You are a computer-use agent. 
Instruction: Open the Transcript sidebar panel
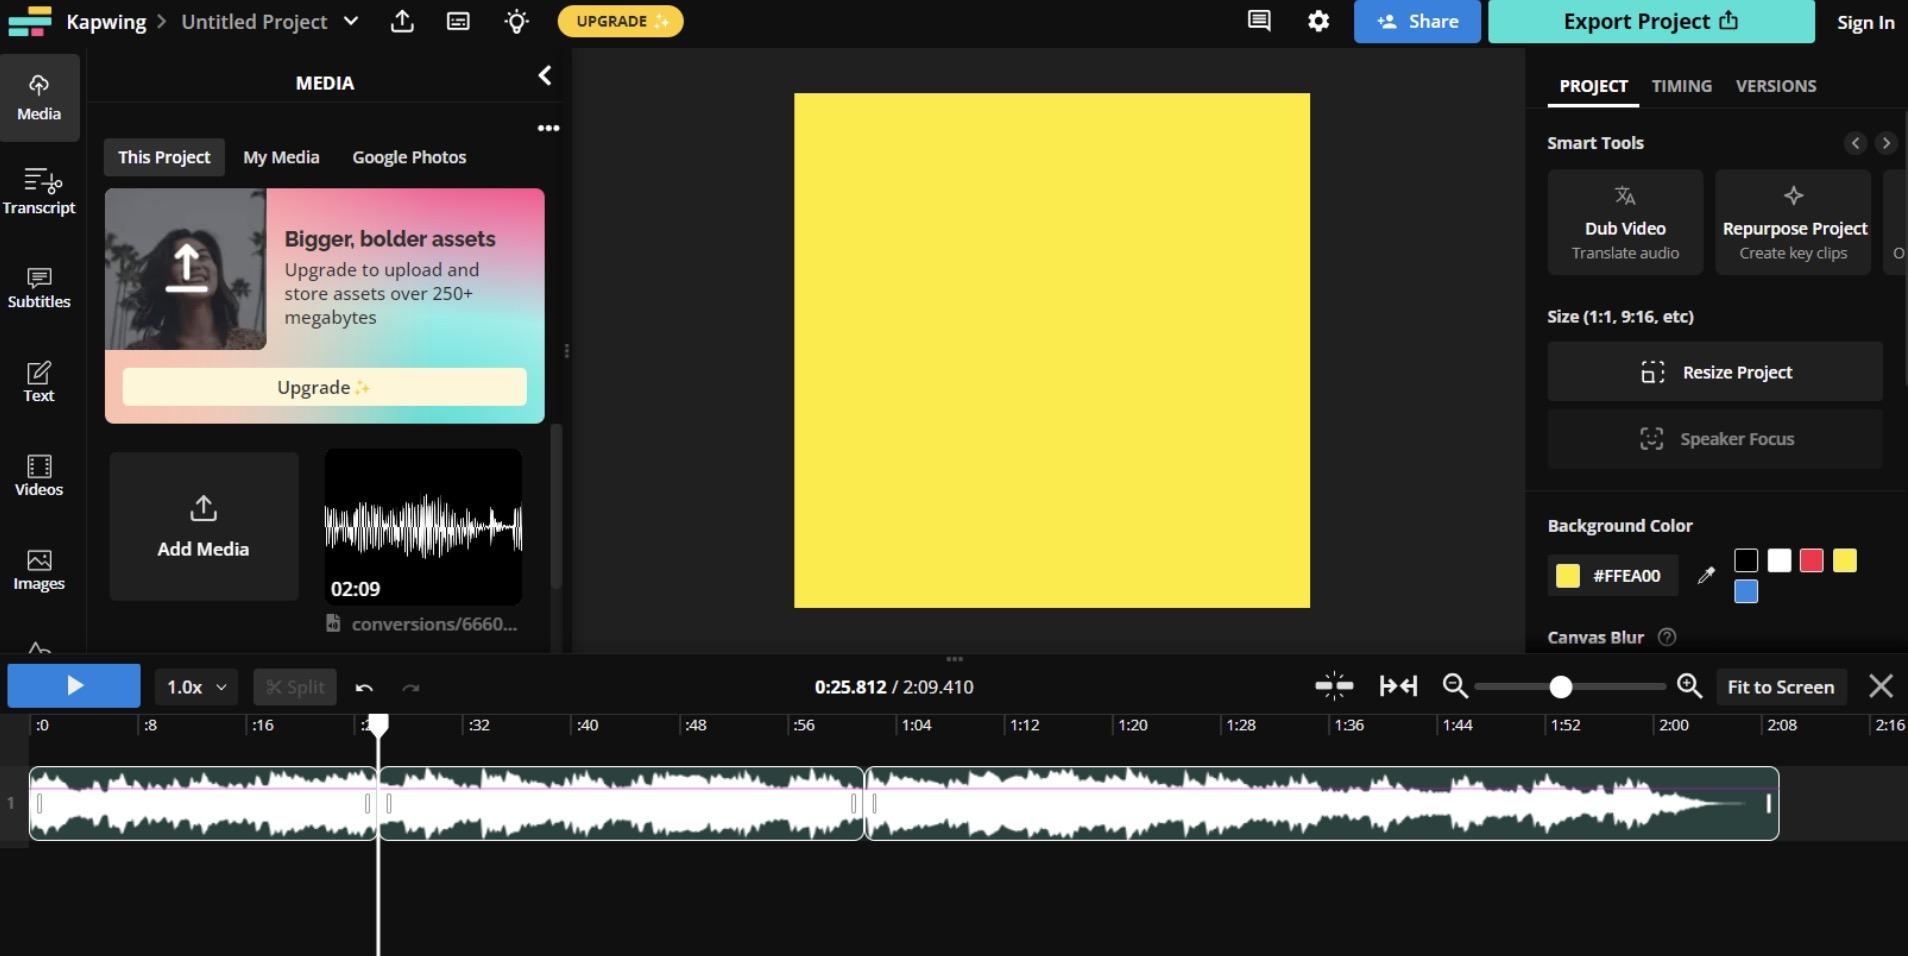pyautogui.click(x=39, y=191)
